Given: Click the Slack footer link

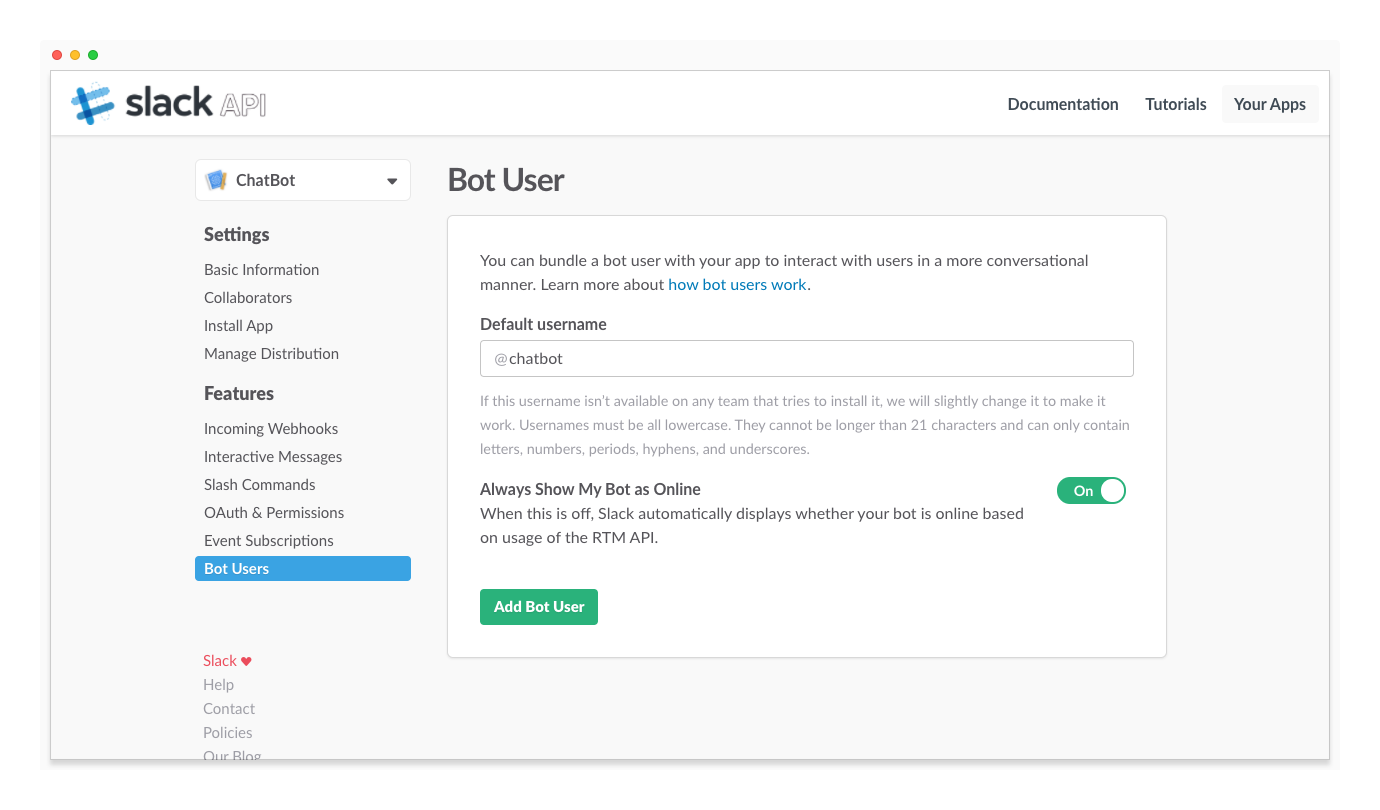Looking at the screenshot, I should (x=220, y=661).
